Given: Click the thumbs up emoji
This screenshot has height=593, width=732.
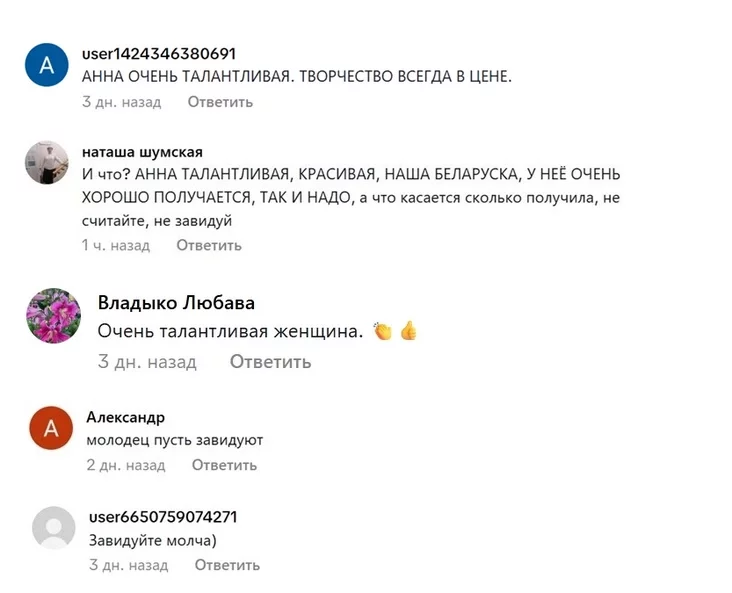Looking at the screenshot, I should (x=407, y=331).
